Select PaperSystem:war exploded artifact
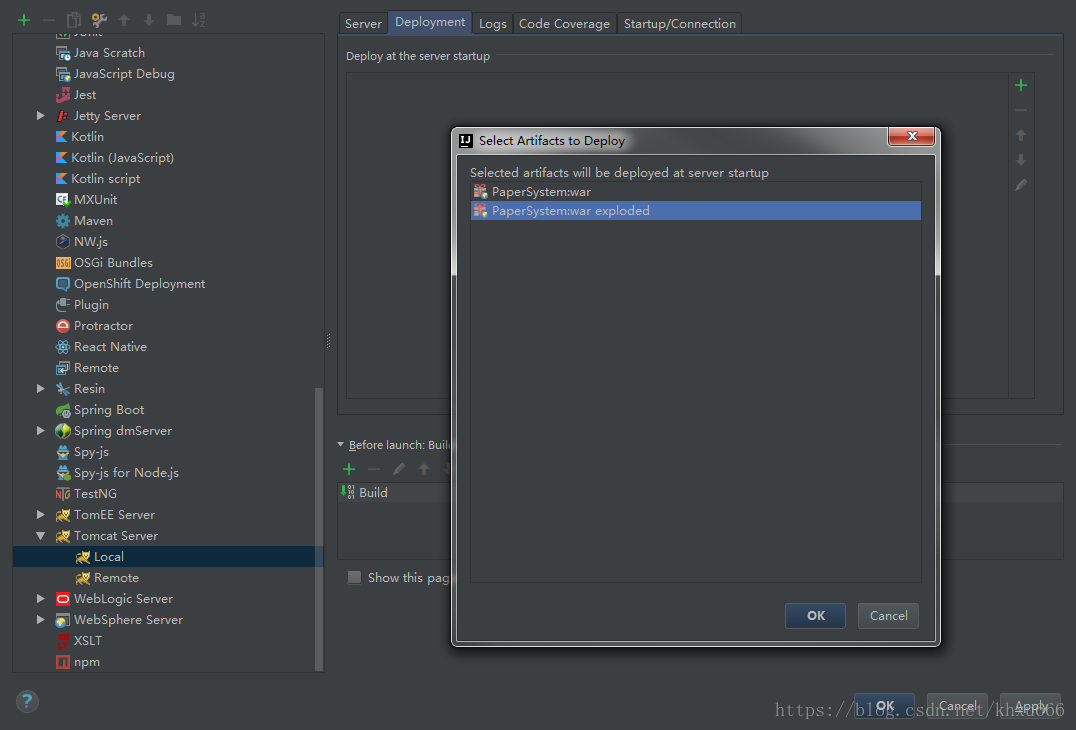Image resolution: width=1076 pixels, height=730 pixels. (x=695, y=211)
